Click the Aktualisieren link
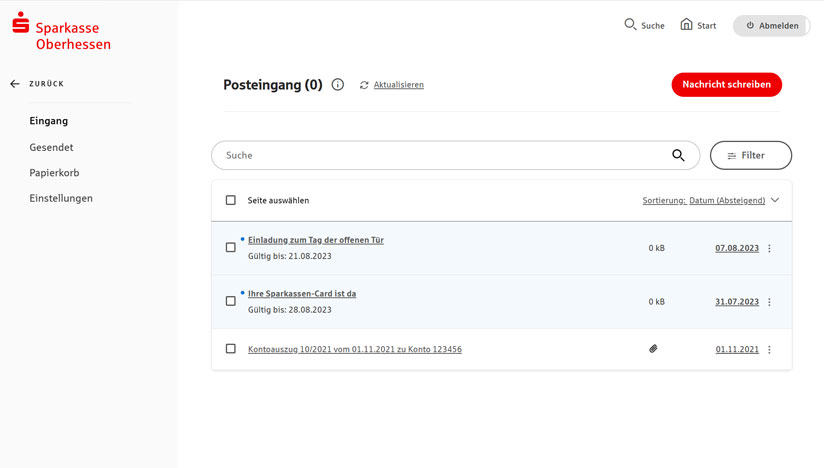The width and height of the screenshot is (824, 468). point(398,85)
